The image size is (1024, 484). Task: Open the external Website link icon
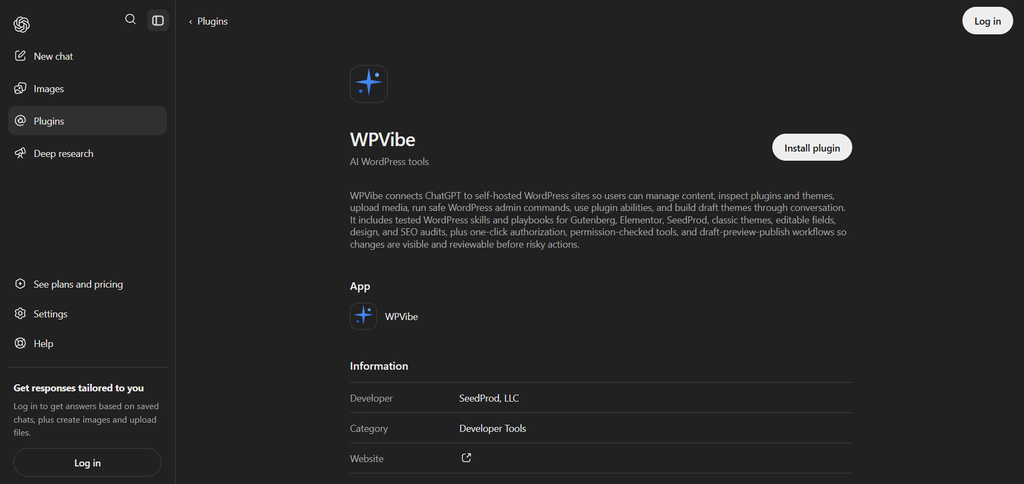click(466, 458)
